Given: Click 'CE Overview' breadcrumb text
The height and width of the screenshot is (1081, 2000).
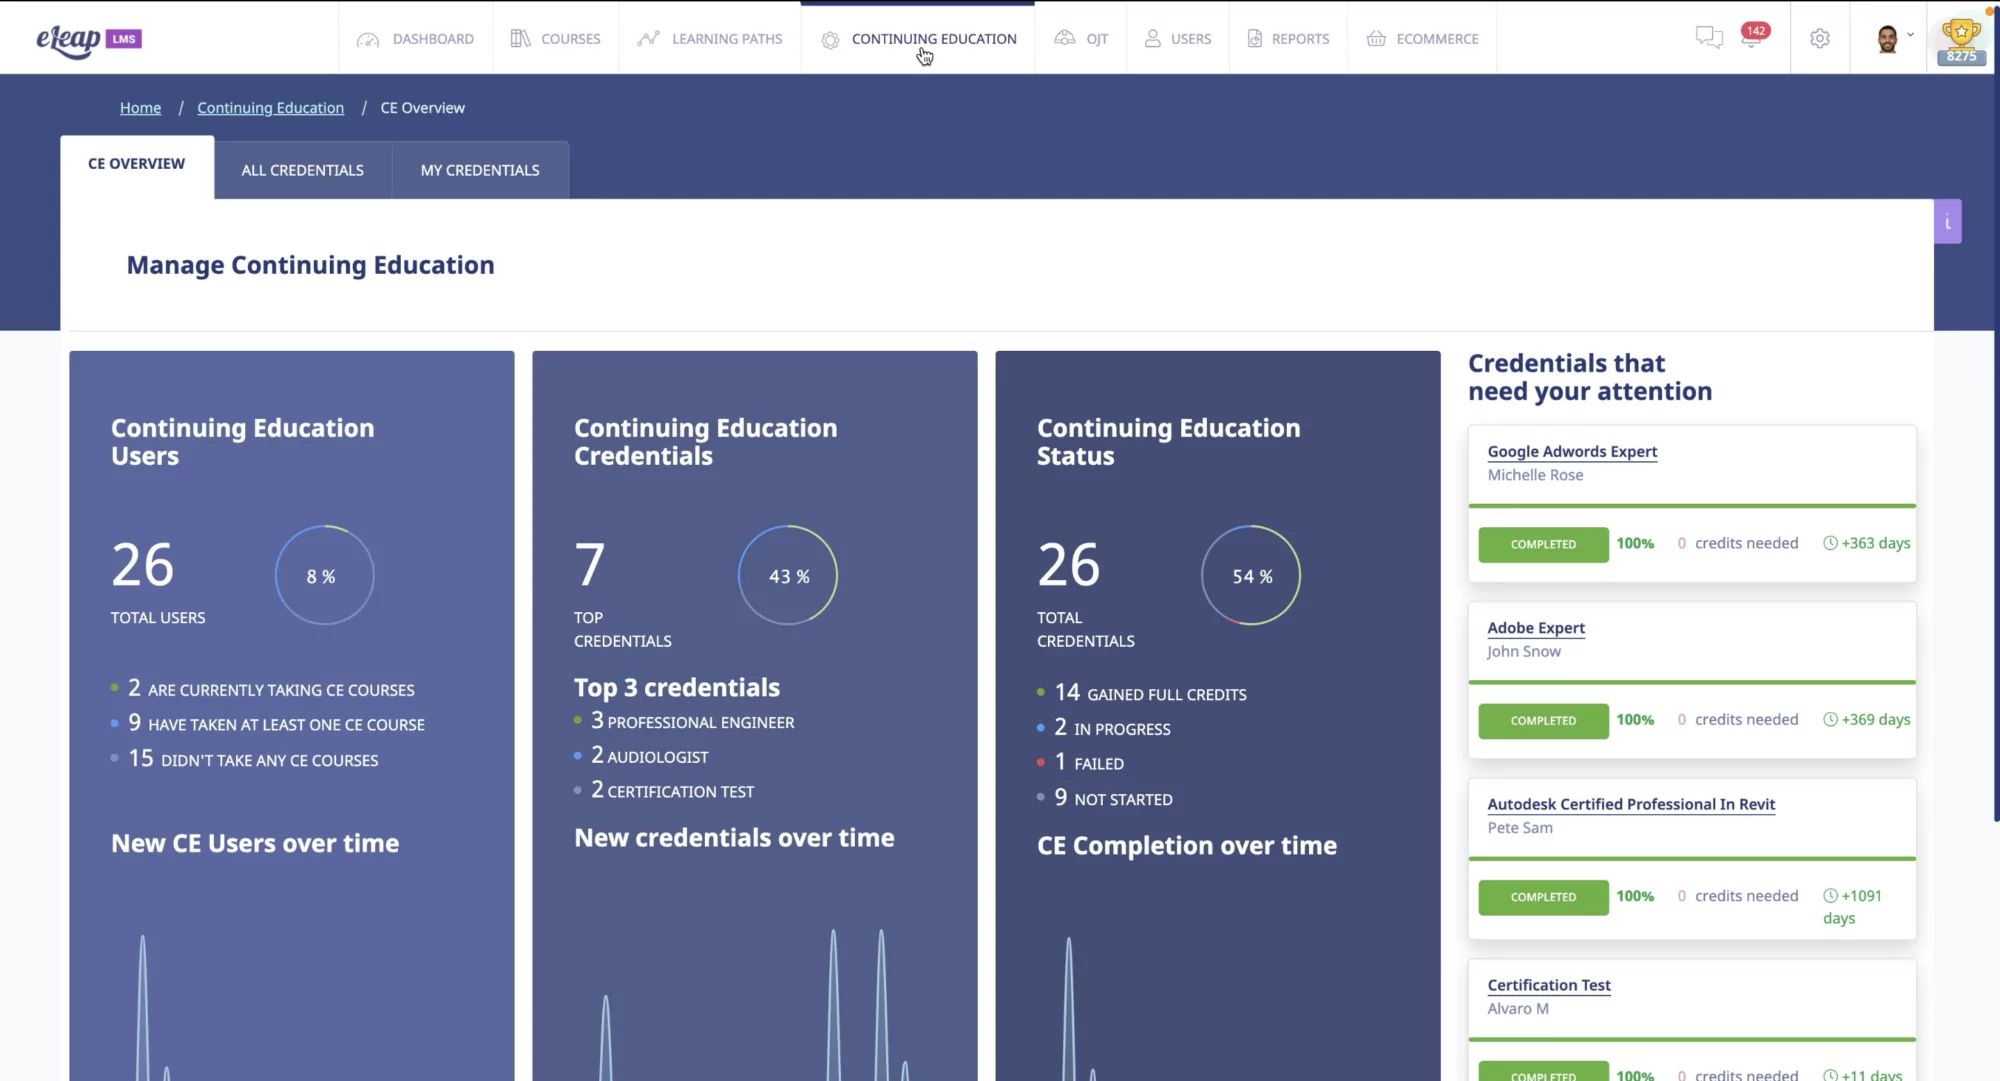Looking at the screenshot, I should [x=422, y=108].
